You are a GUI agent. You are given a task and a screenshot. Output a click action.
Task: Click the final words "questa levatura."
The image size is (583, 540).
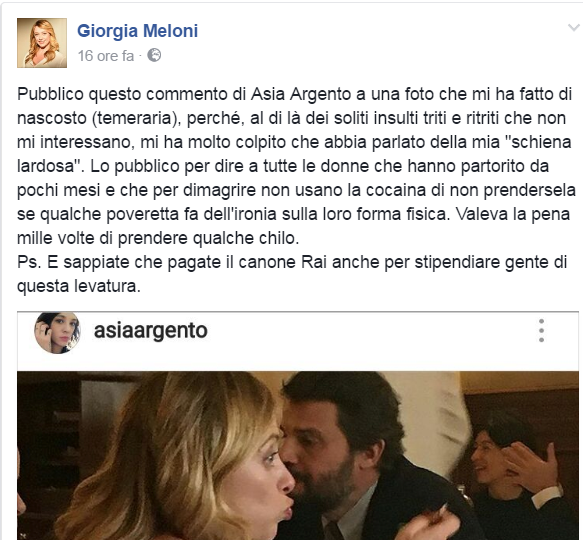click(79, 286)
